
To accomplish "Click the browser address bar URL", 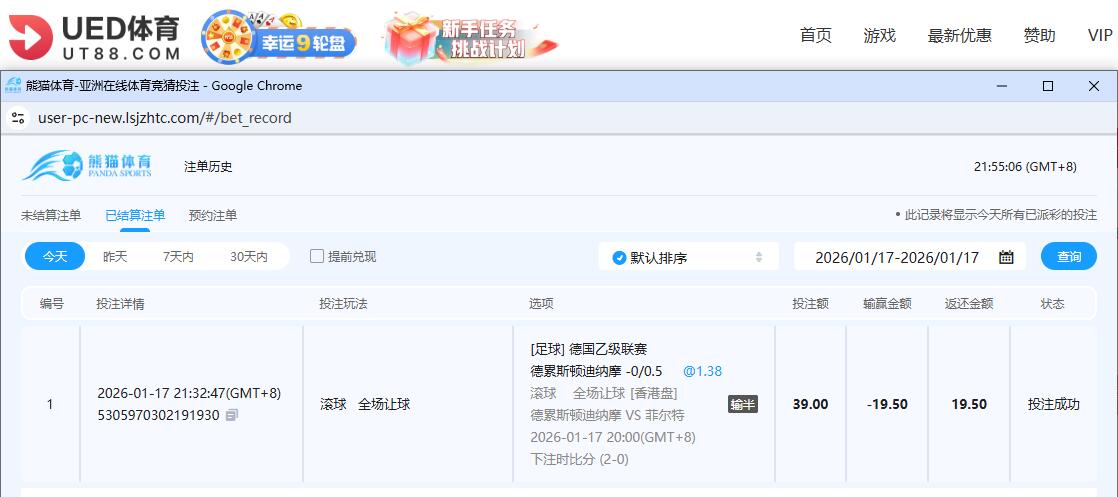I will pyautogui.click(x=165, y=118).
